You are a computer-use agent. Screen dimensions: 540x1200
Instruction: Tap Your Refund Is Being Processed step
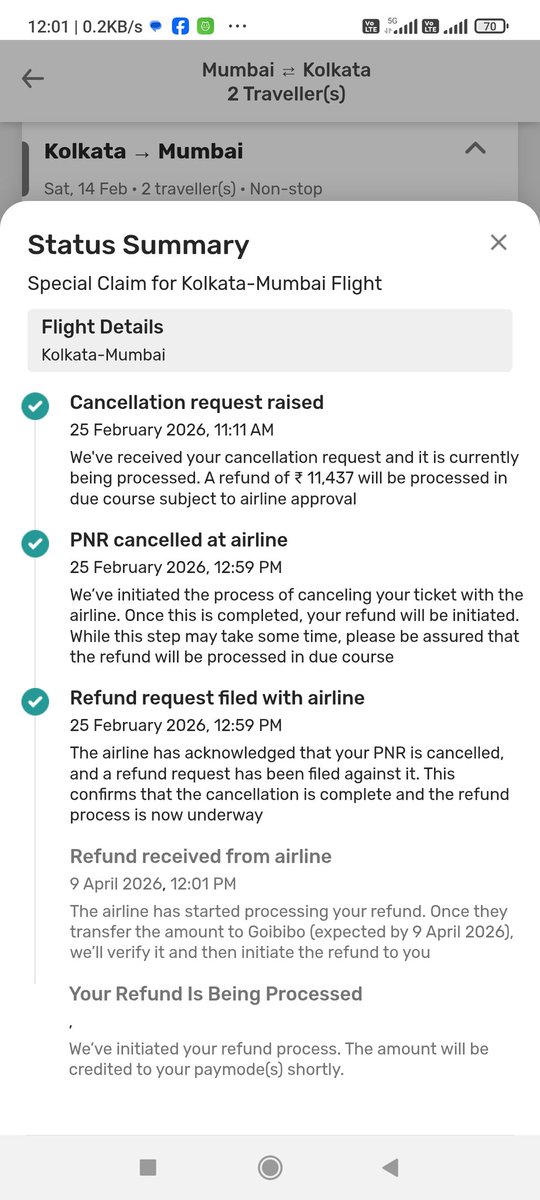[215, 993]
